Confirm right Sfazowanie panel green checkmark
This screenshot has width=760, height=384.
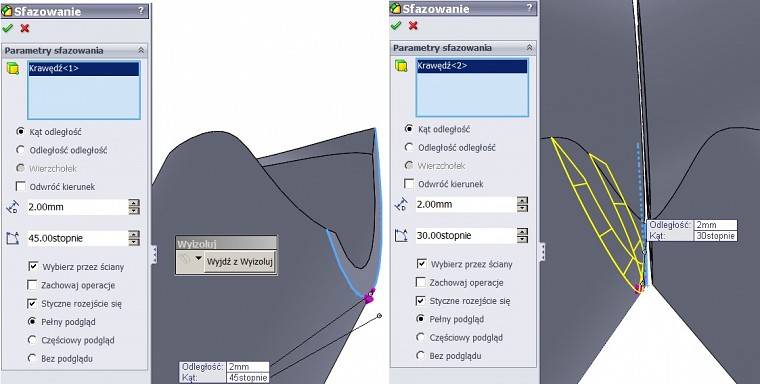coord(396,25)
